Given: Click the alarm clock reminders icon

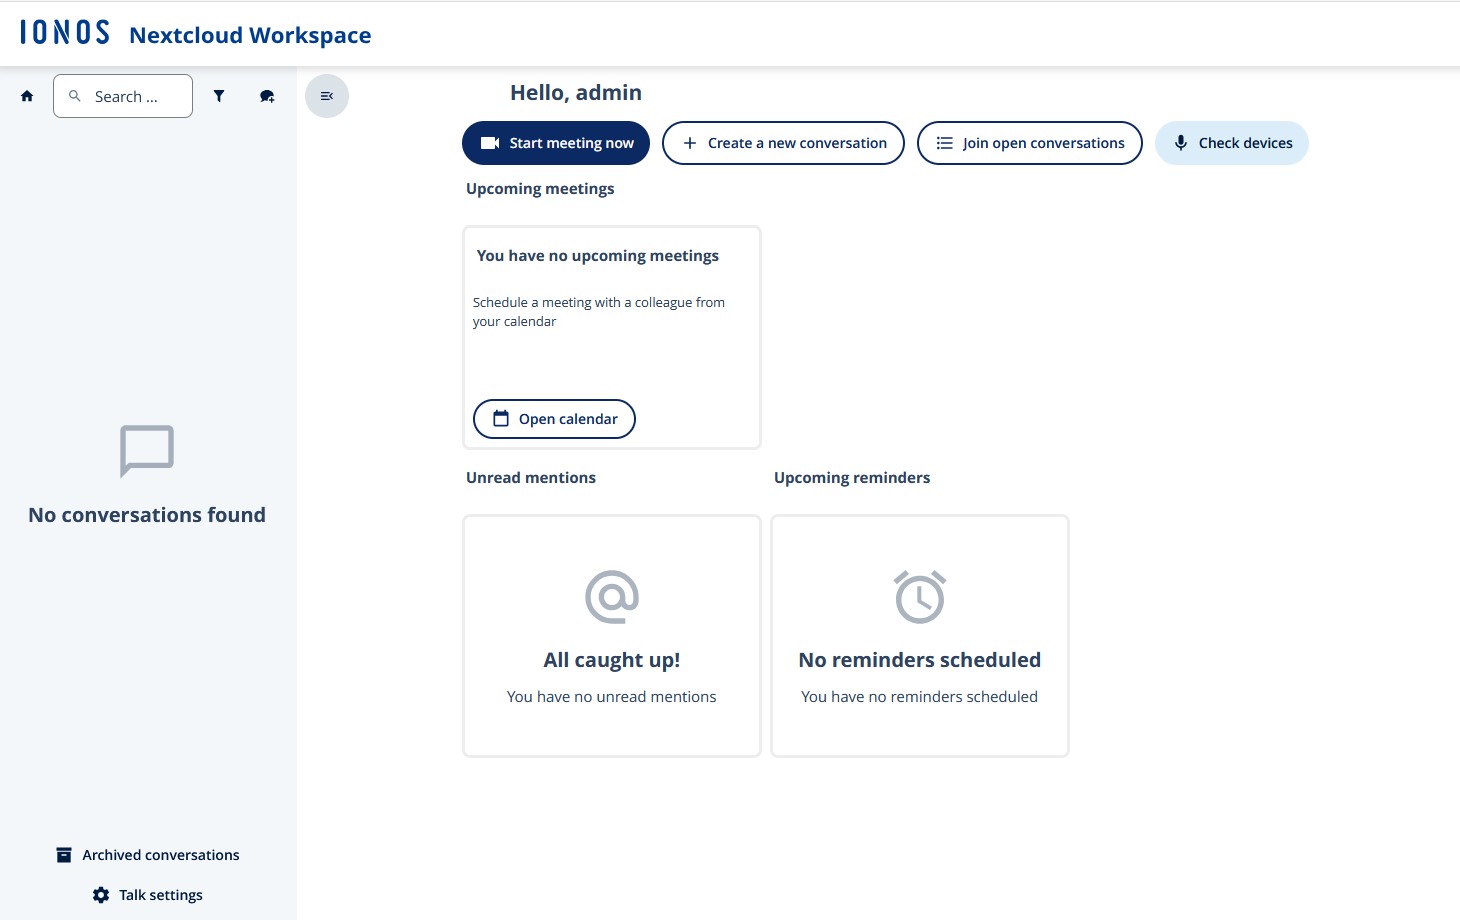Looking at the screenshot, I should [x=919, y=597].
